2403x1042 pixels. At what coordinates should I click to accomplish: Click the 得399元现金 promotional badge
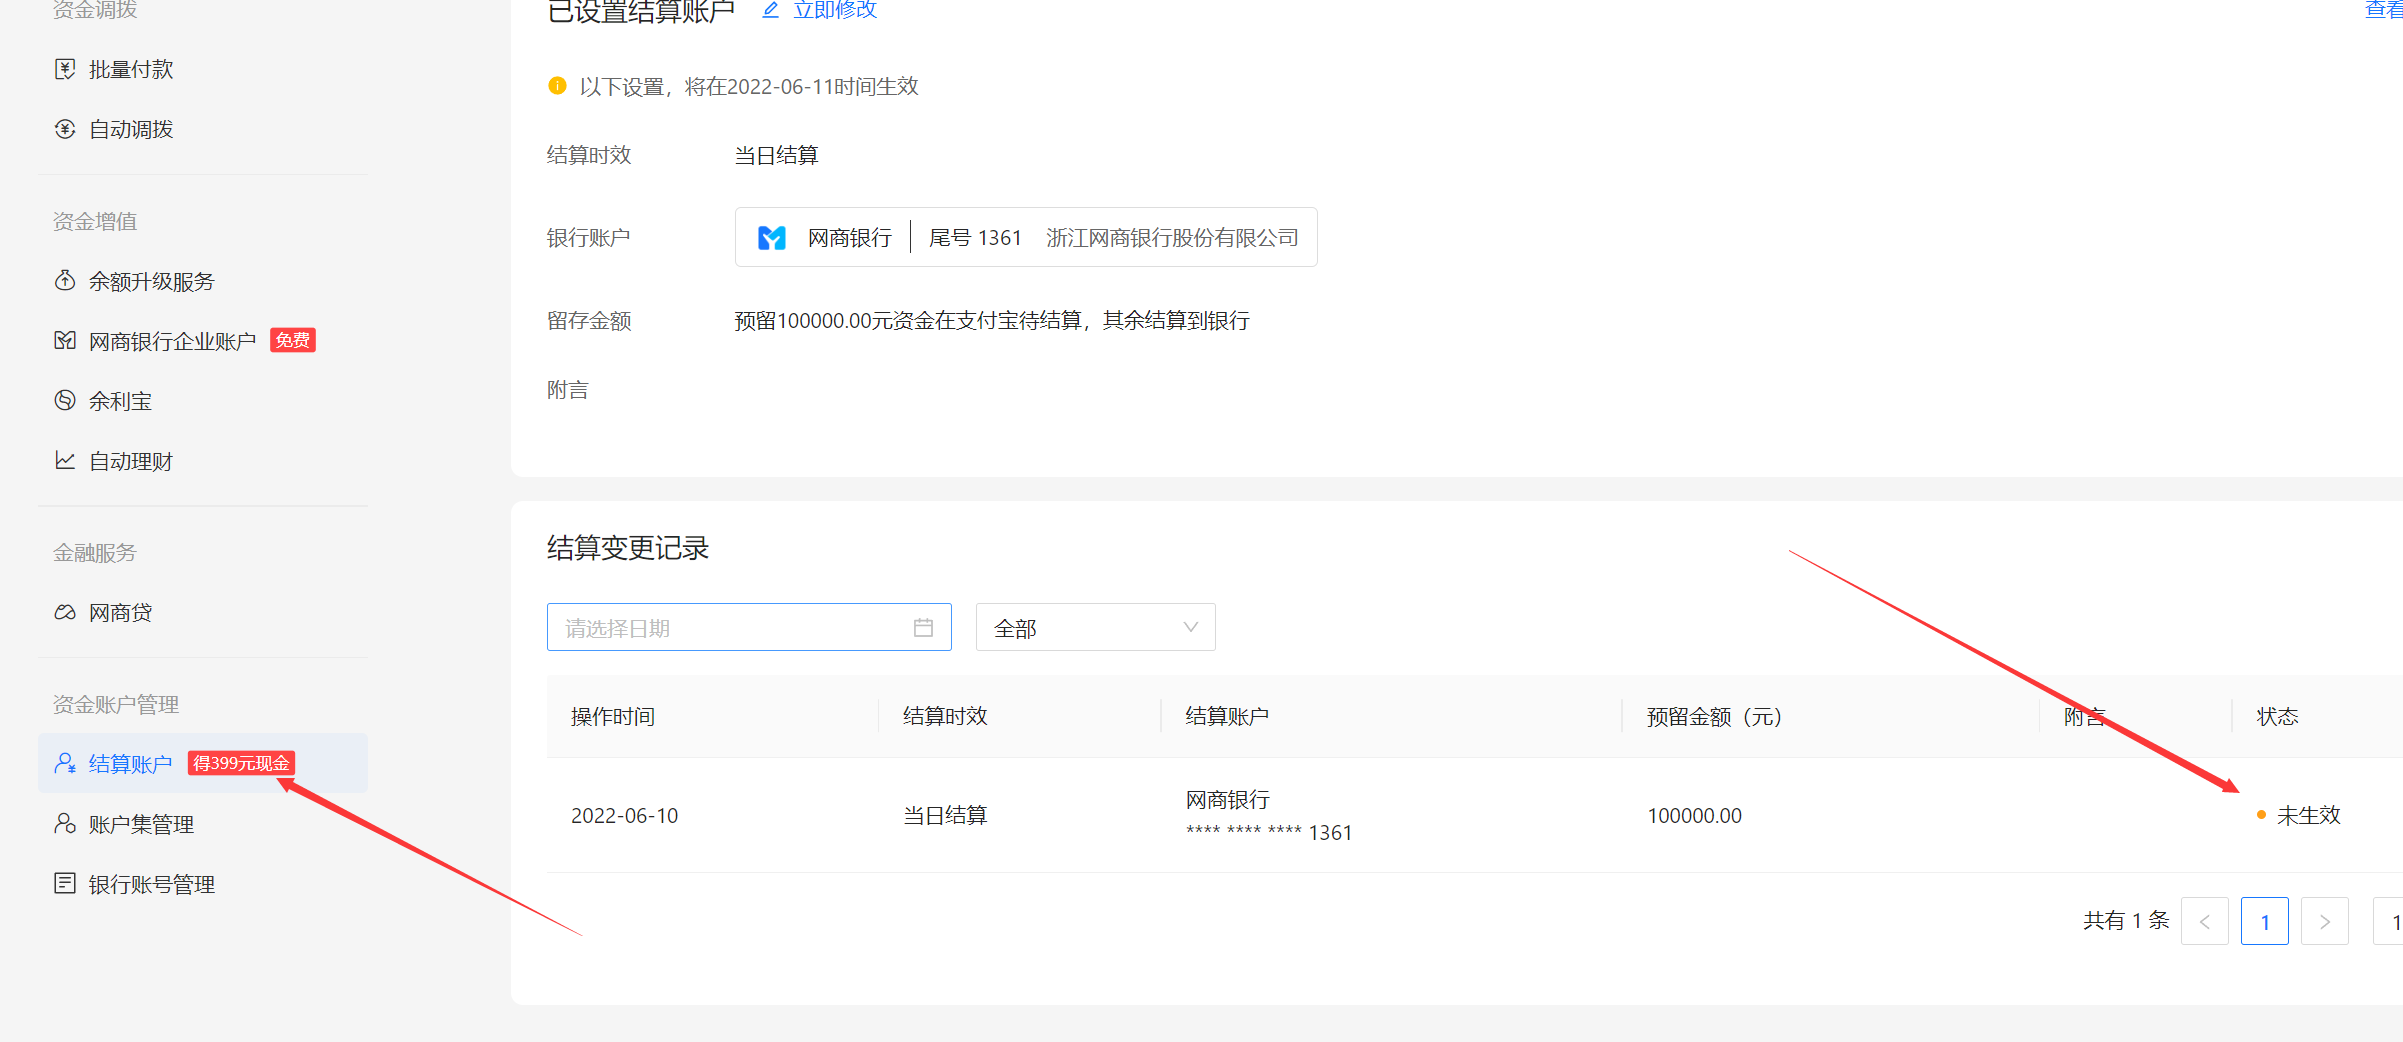pos(241,764)
